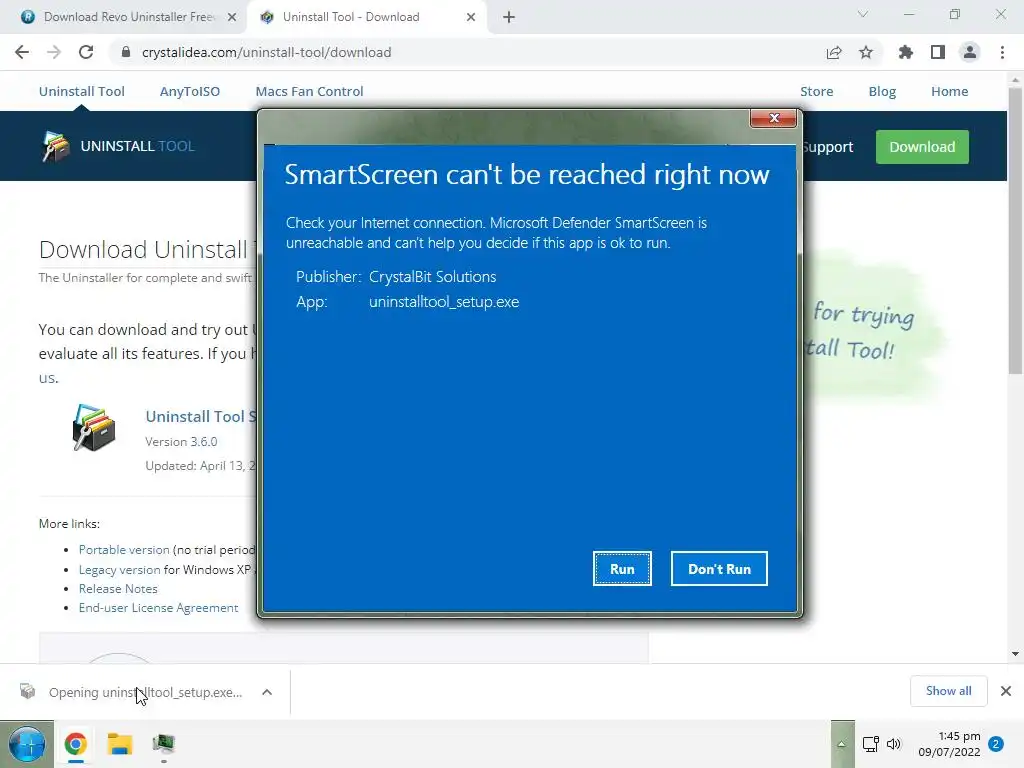Open the notification center badge
Image resolution: width=1024 pixels, height=768 pixels.
click(x=997, y=744)
